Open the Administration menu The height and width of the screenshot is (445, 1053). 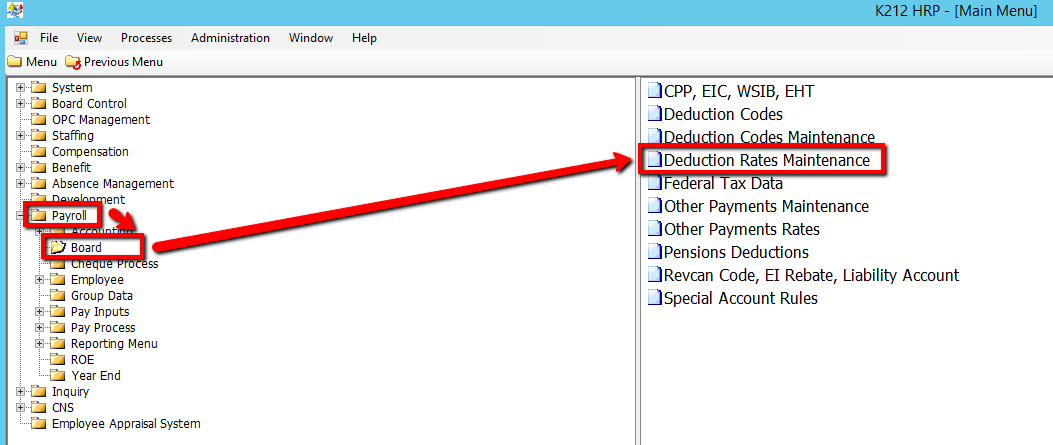click(x=230, y=38)
